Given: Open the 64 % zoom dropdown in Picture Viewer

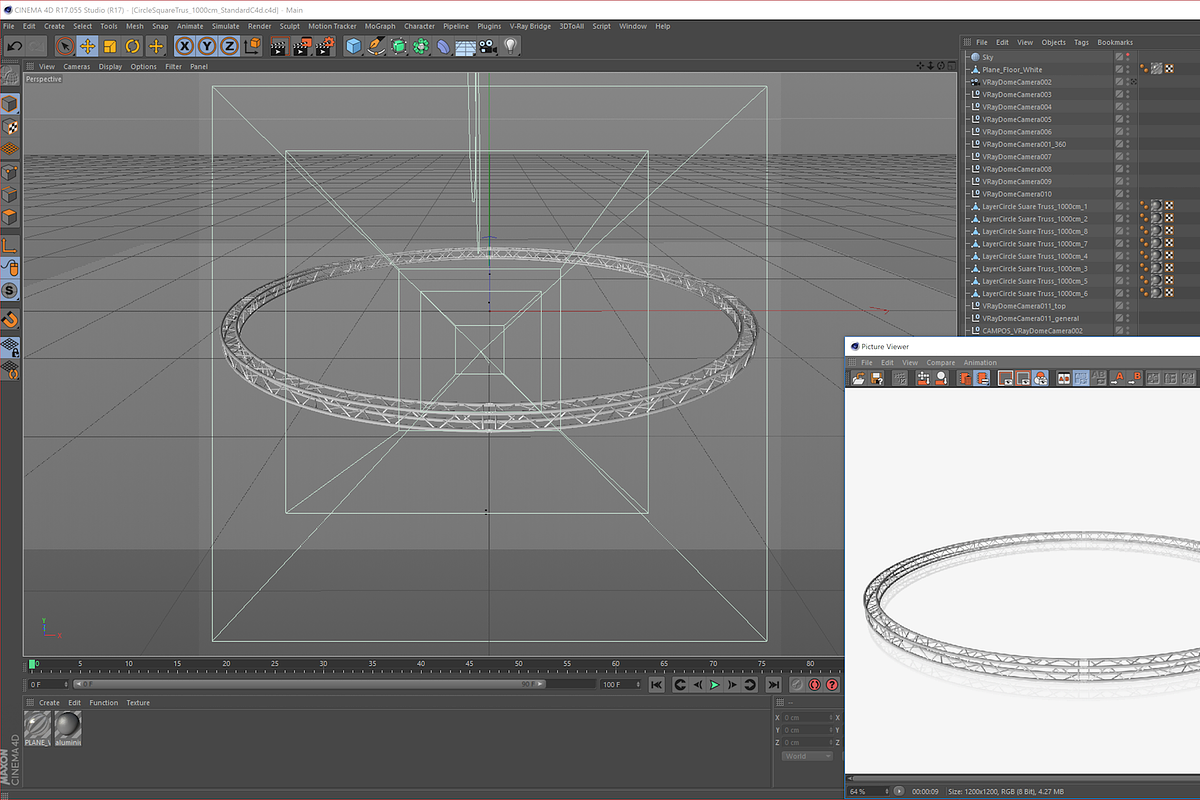Looking at the screenshot, I should [869, 791].
